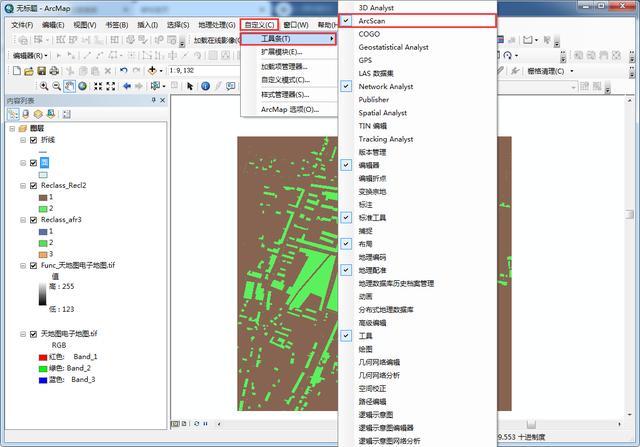Collapse Func_天地图电子地图.tif legend
The image size is (640, 447).
23,266
